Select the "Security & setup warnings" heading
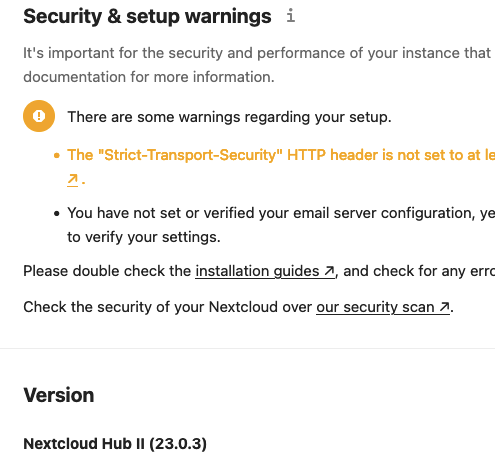The height and width of the screenshot is (461, 495). [147, 16]
